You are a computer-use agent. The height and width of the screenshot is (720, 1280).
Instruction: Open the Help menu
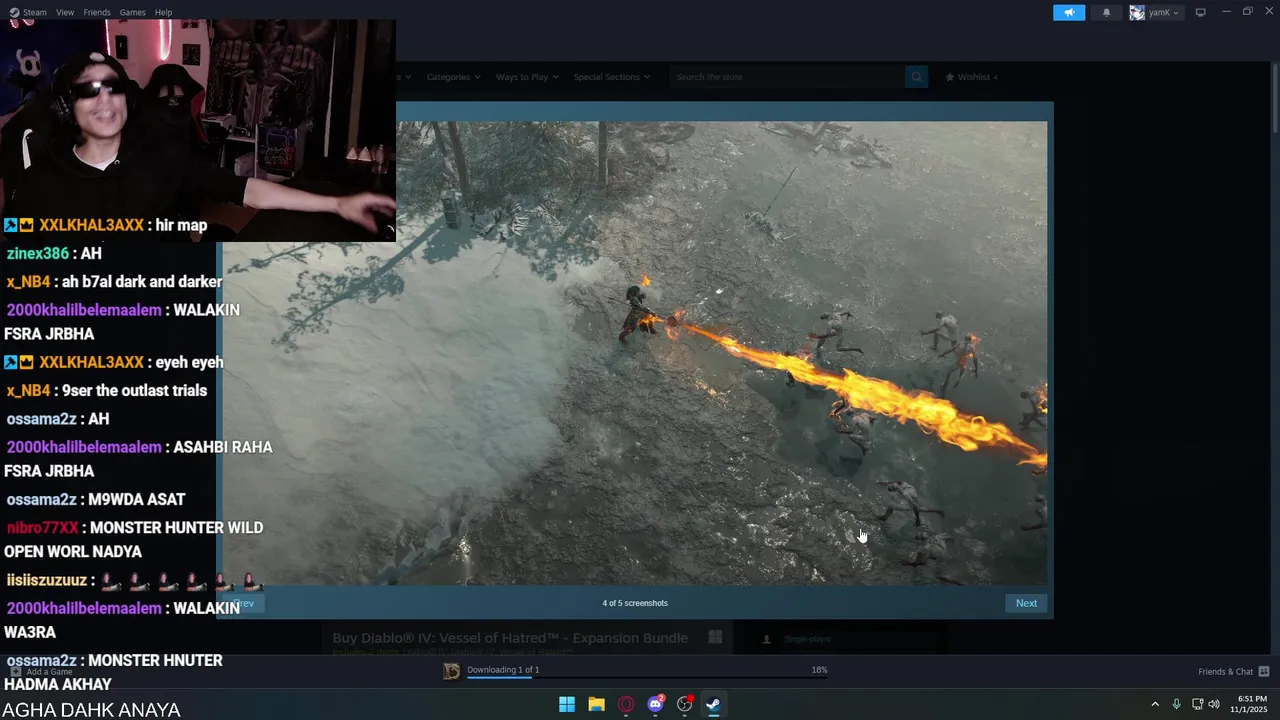164,12
